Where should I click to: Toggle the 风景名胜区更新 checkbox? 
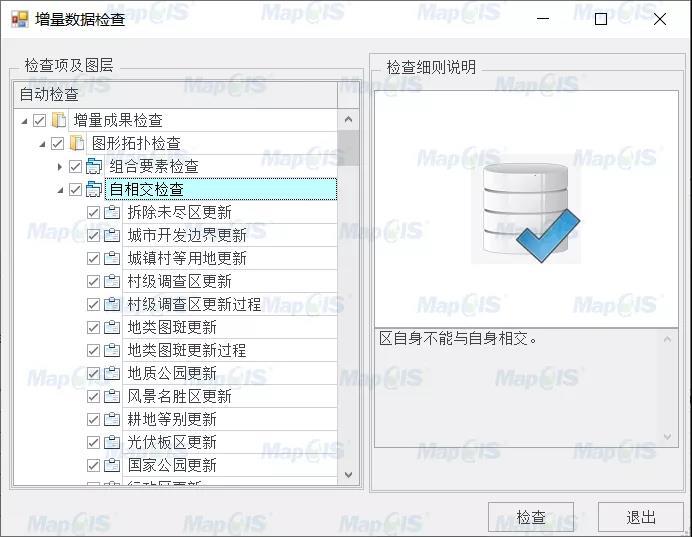94,396
